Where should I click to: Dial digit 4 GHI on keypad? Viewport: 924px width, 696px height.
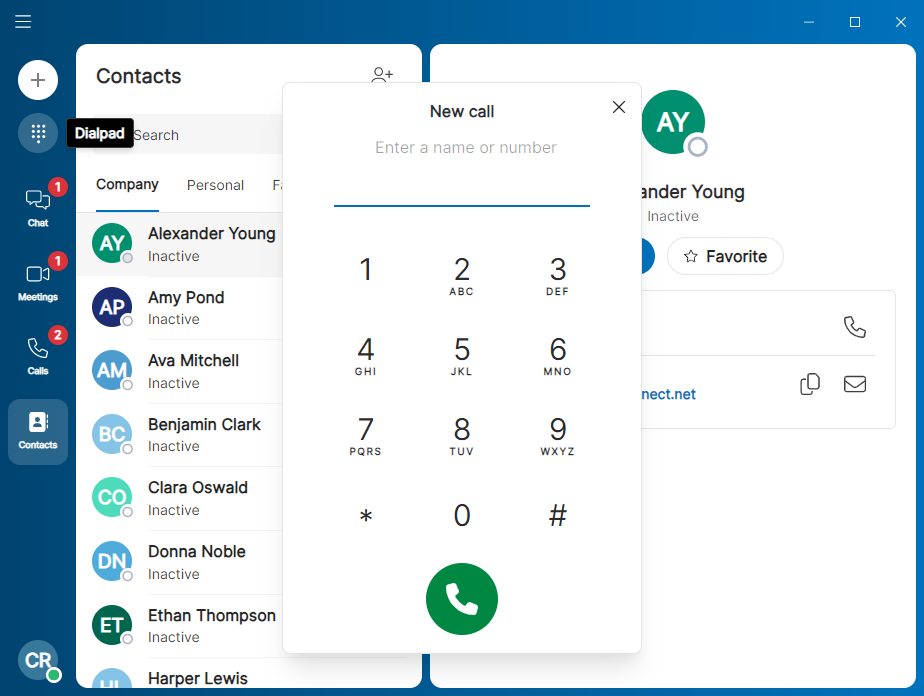point(366,356)
